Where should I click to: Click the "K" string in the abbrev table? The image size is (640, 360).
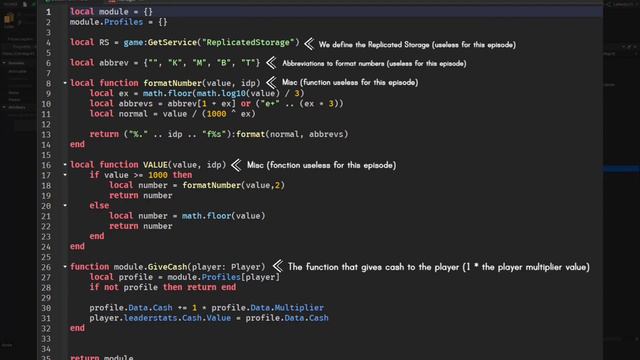click(175, 63)
